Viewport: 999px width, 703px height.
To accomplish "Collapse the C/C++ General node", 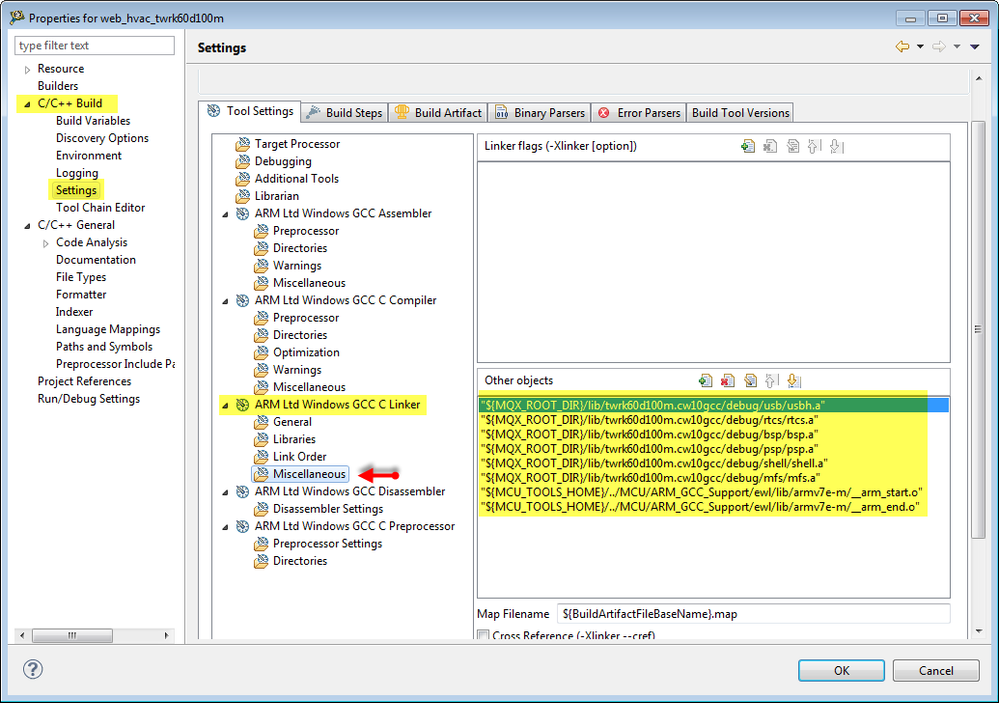I will pyautogui.click(x=27, y=226).
